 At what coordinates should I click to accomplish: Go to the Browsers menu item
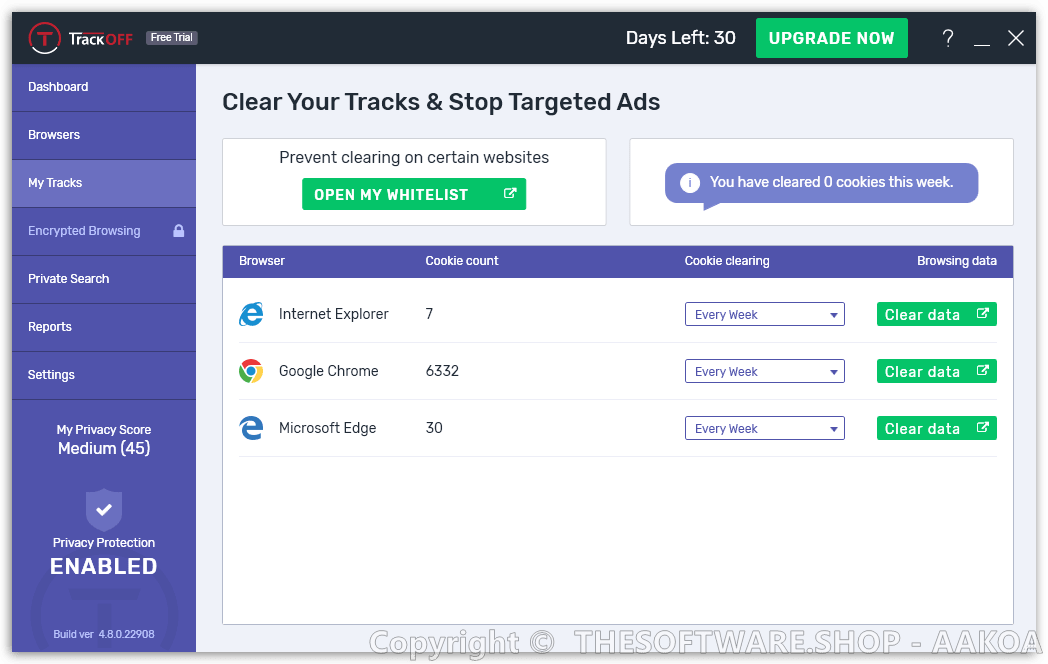click(104, 135)
